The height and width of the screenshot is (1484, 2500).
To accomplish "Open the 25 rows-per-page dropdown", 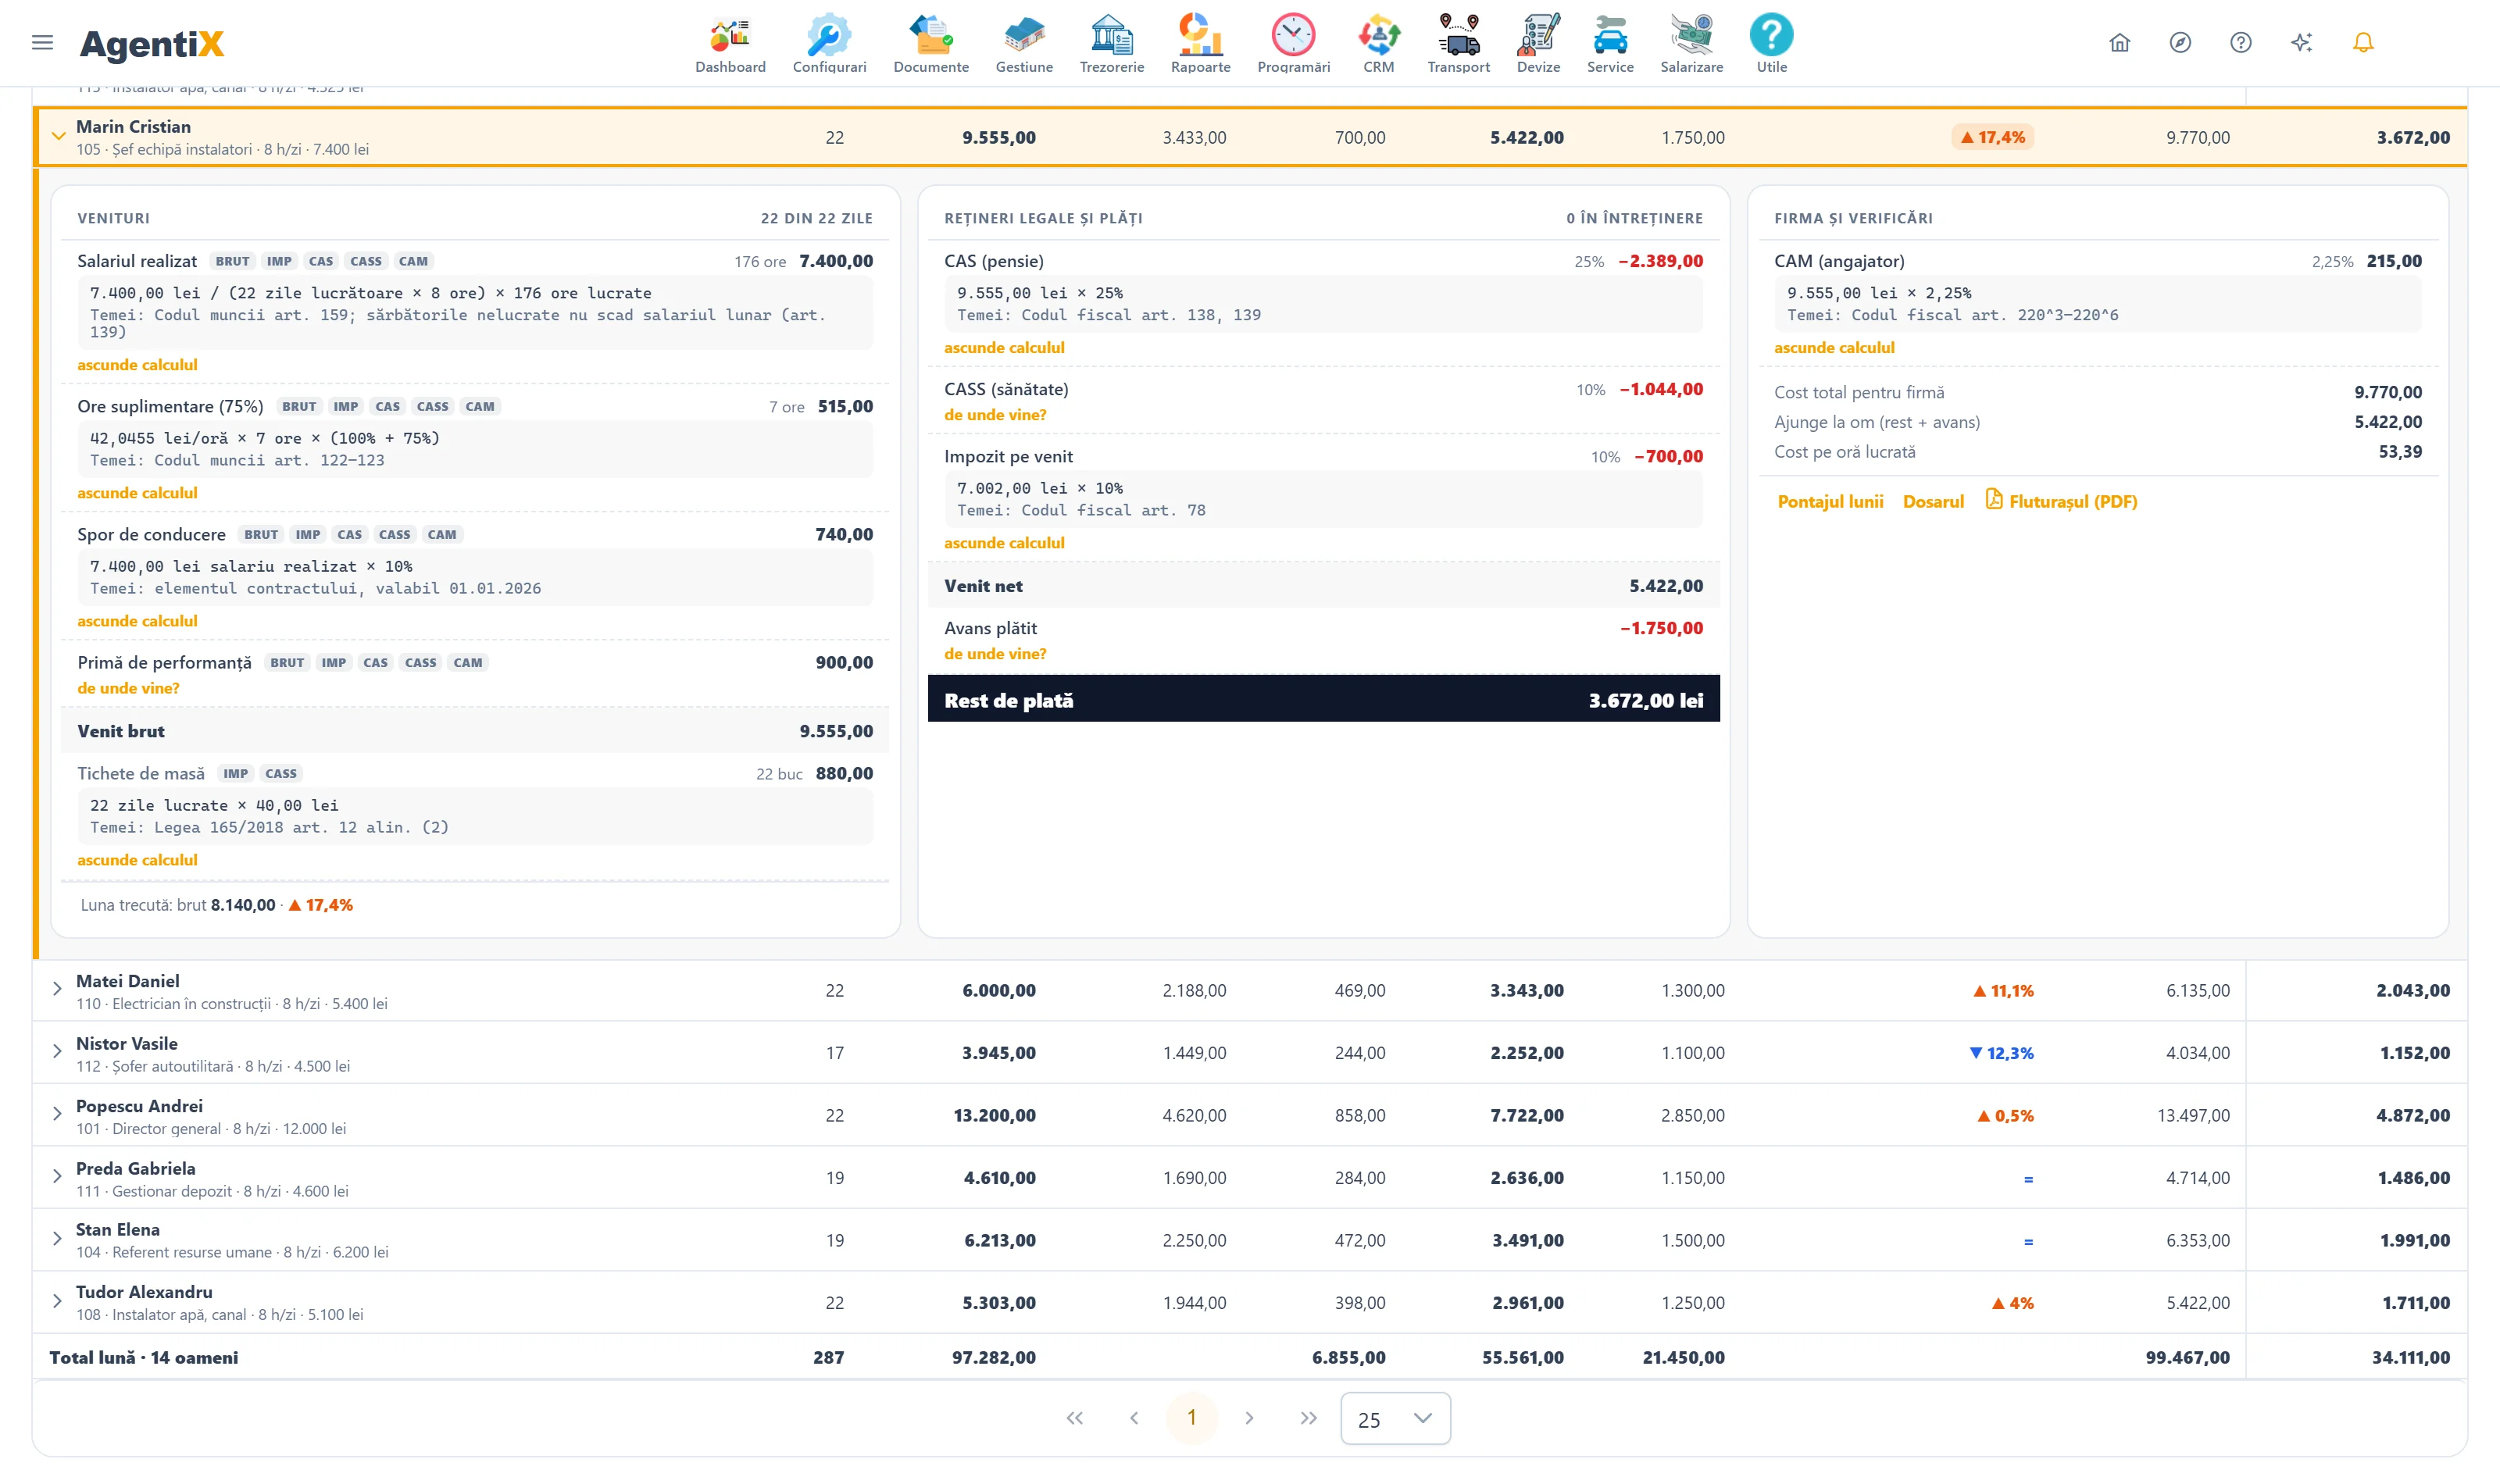I will tap(1395, 1418).
